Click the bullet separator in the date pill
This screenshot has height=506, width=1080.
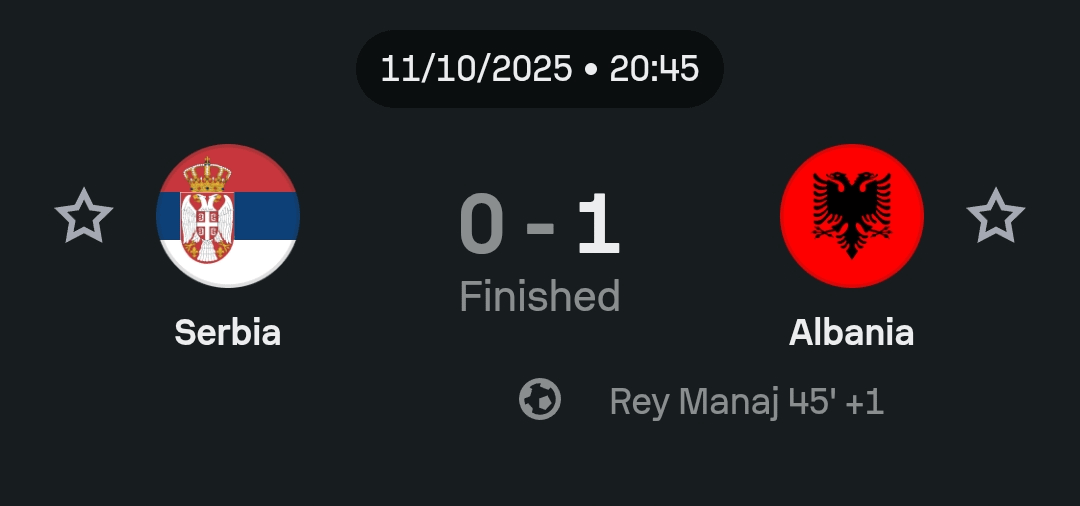591,70
